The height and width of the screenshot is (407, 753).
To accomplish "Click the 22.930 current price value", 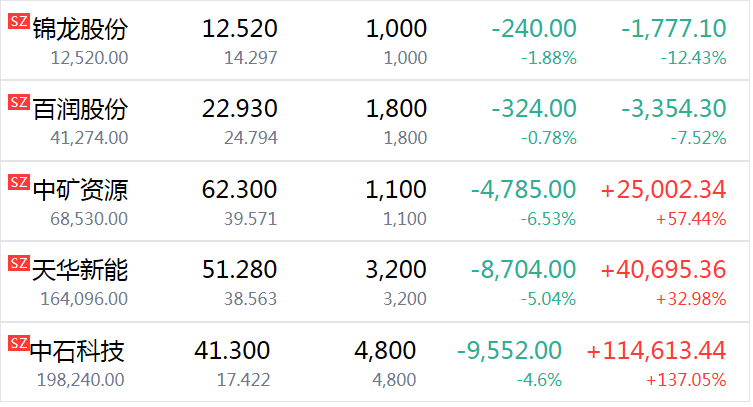I will [239, 109].
